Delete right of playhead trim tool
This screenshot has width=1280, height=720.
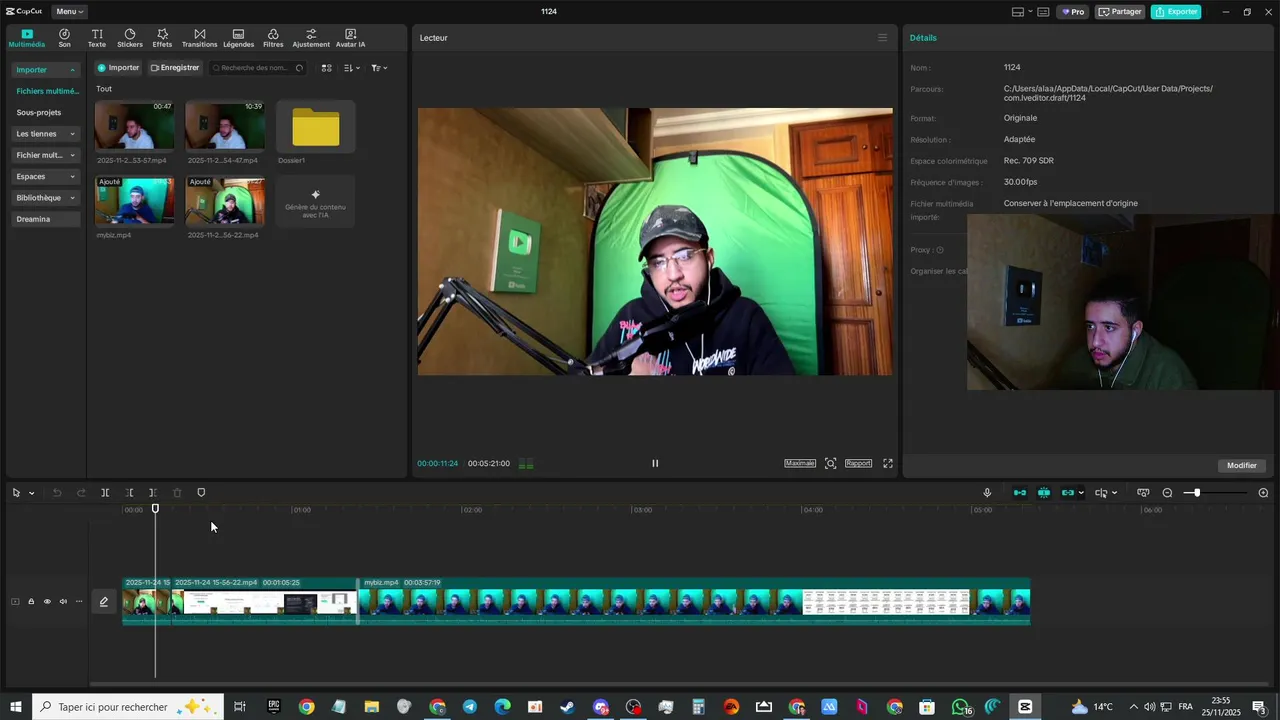[x=153, y=493]
